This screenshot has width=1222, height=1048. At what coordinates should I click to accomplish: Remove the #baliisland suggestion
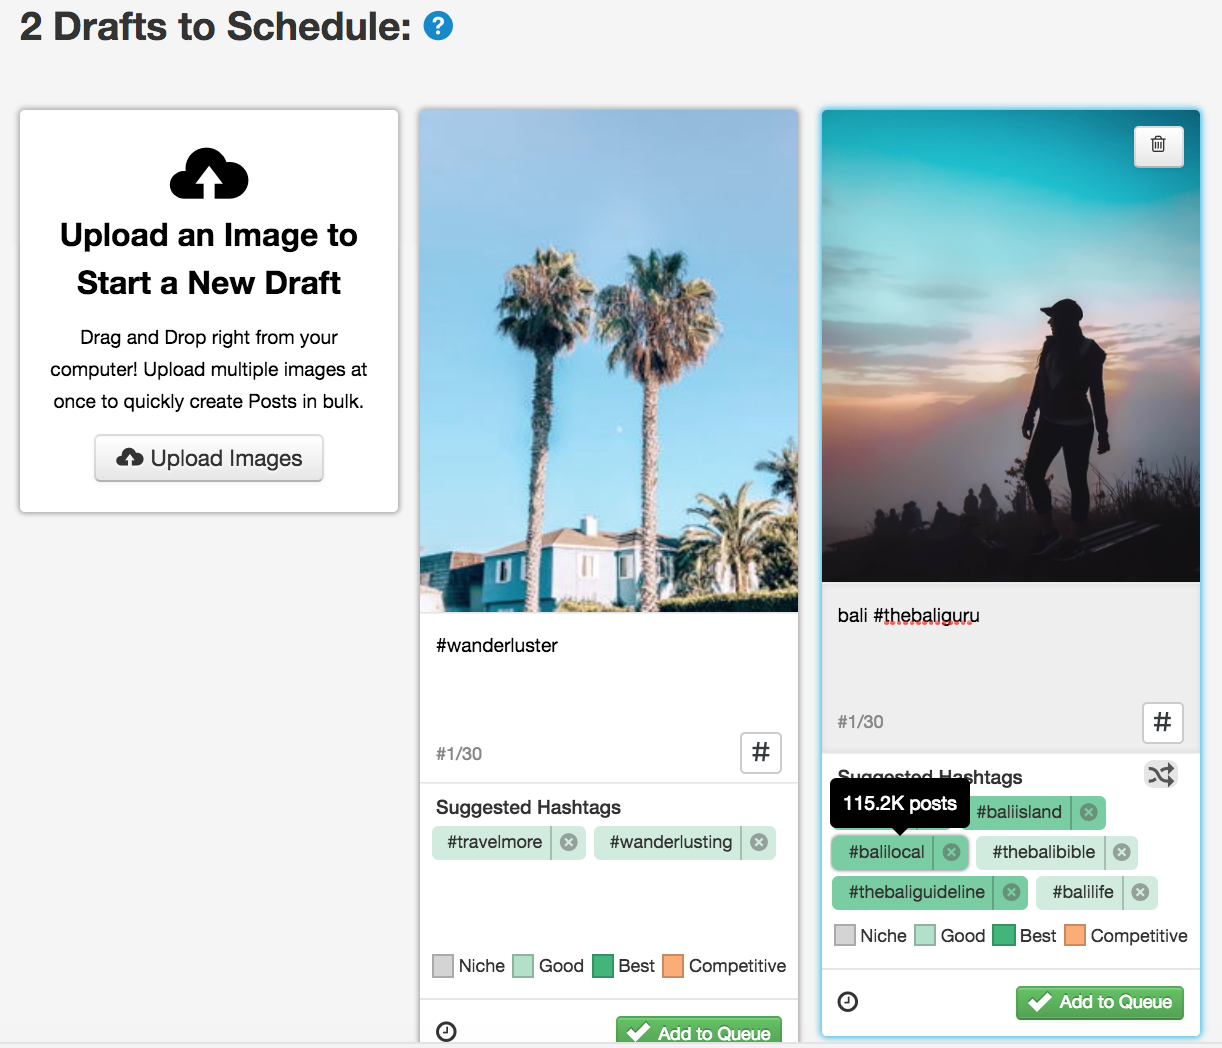coord(1089,812)
